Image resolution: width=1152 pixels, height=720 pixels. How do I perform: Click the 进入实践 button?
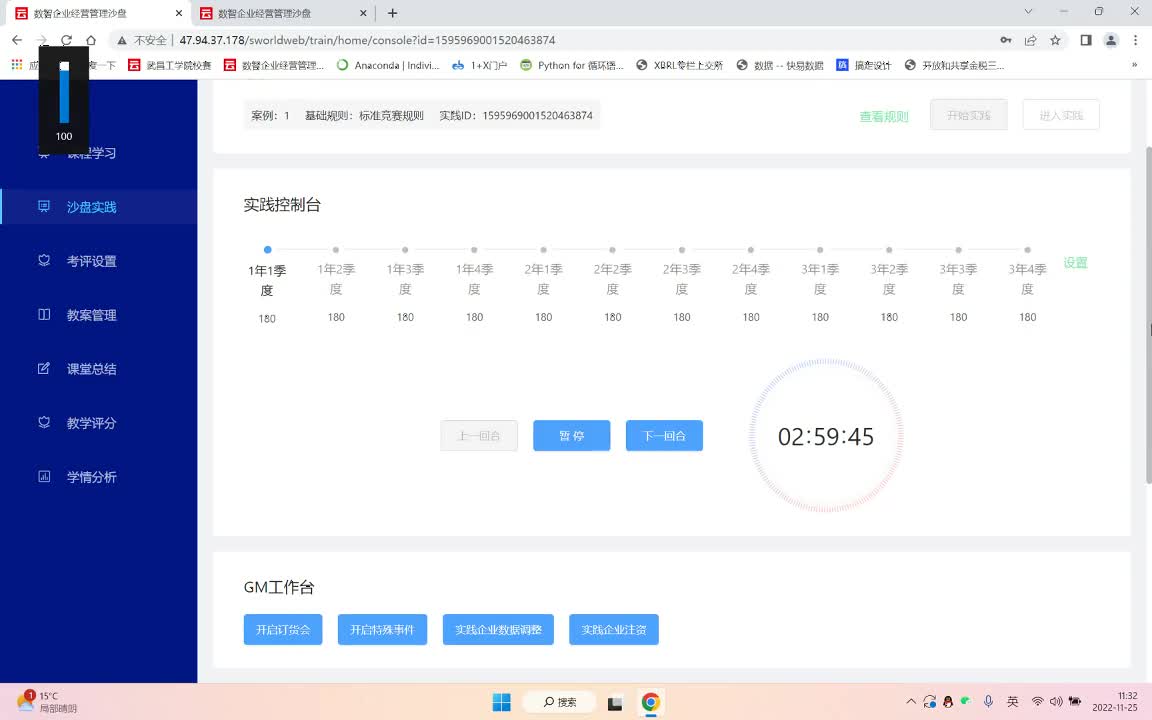point(1061,115)
